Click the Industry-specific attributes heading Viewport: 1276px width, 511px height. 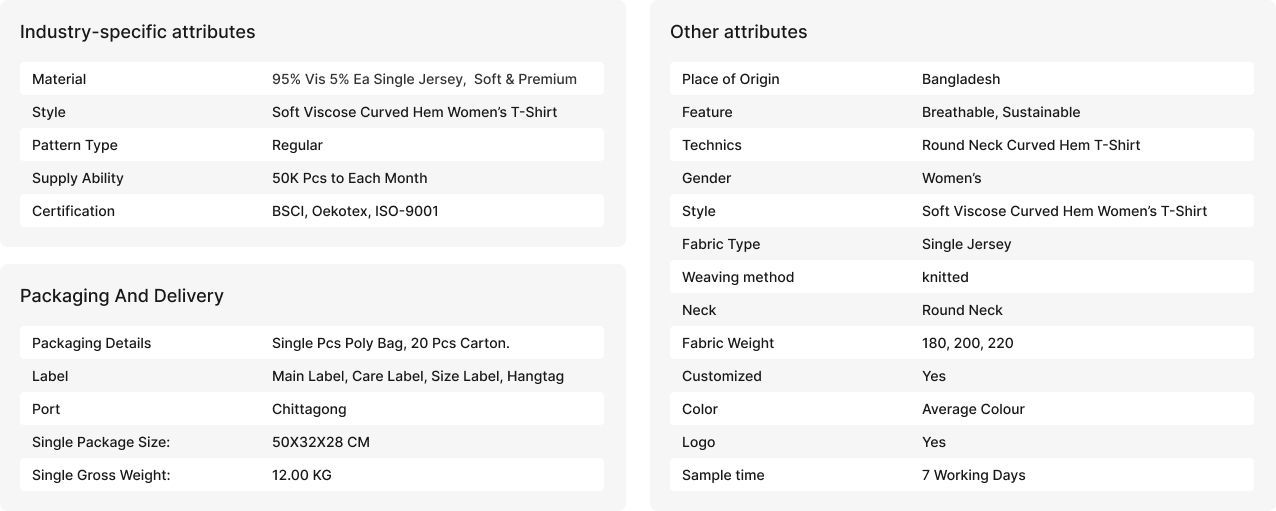coord(137,32)
